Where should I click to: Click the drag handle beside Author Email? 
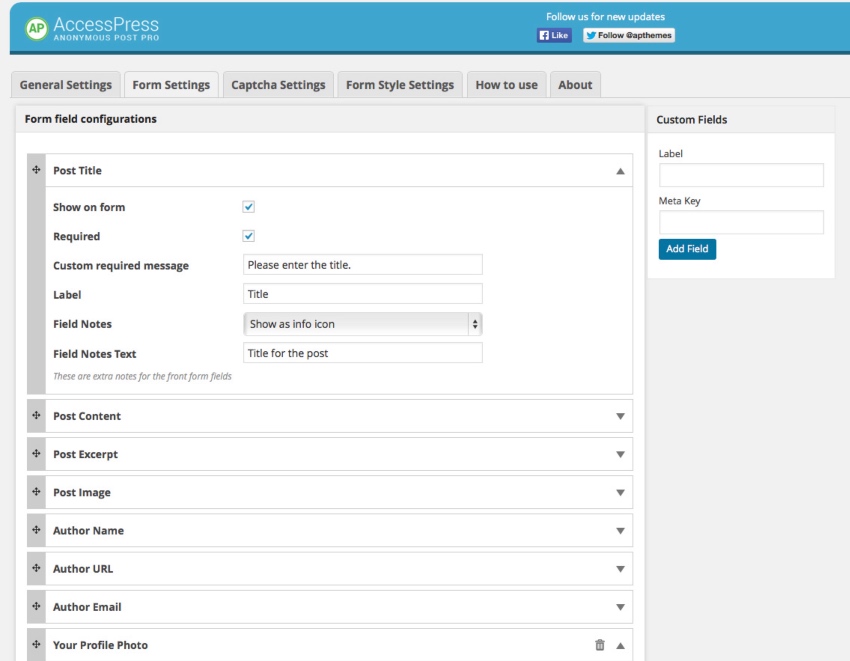click(36, 606)
